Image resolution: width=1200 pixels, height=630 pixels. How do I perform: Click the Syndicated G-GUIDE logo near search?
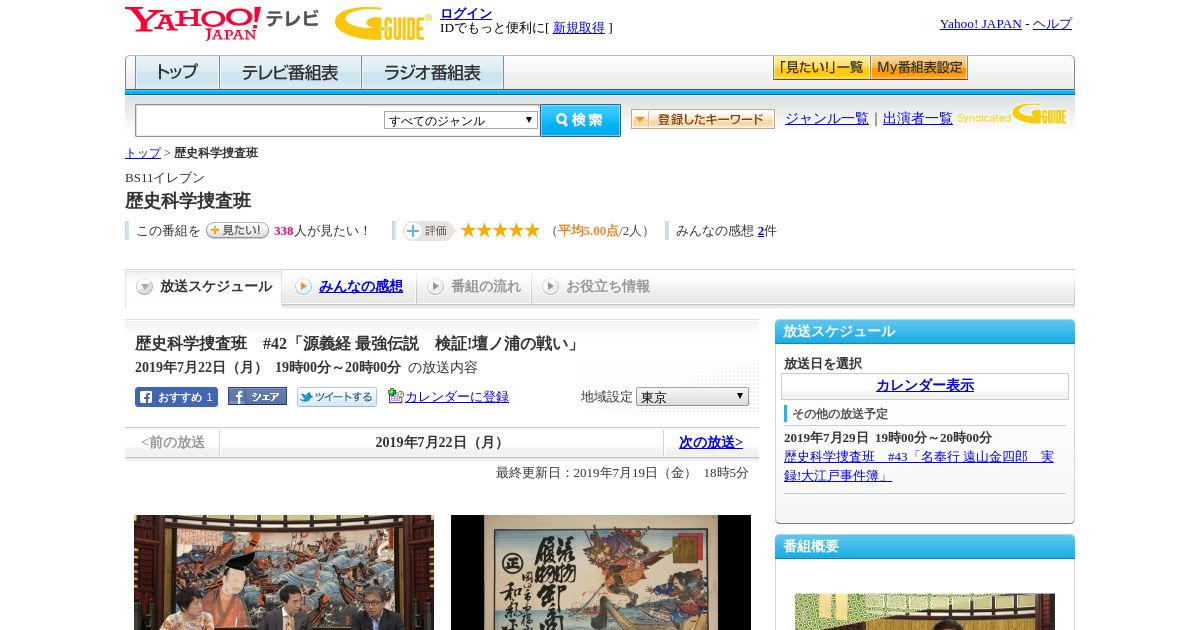point(1012,114)
